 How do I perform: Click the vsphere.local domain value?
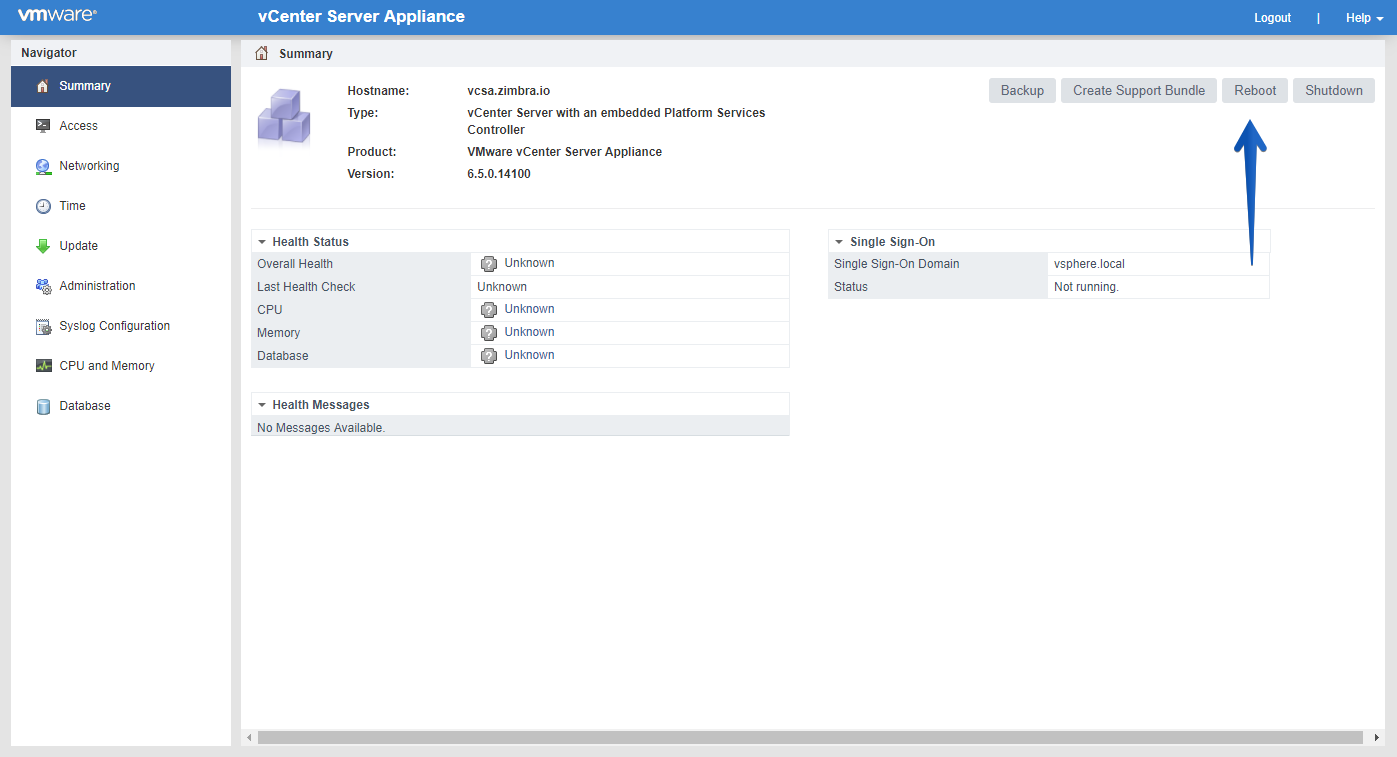[x=1089, y=264]
